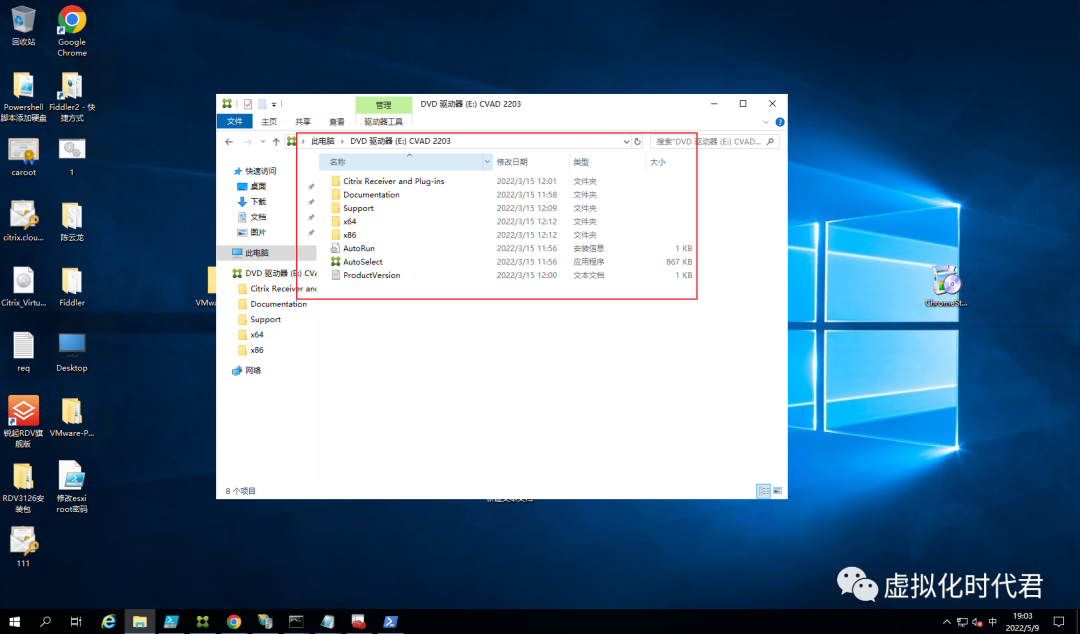
Task: Open the address bar history dropdown
Action: 625,141
